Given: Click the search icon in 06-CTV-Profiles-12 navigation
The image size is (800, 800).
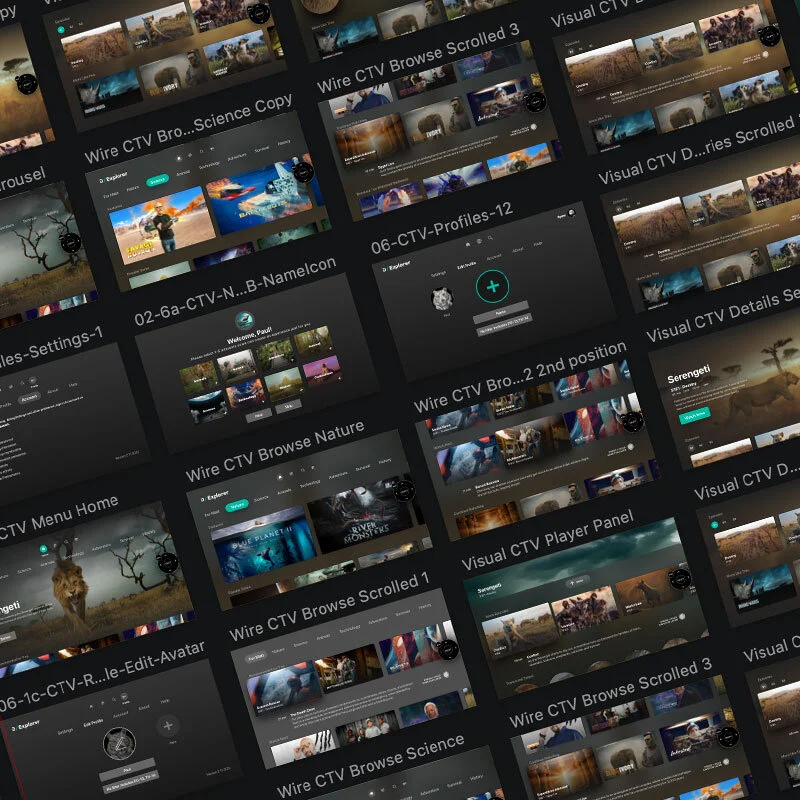Looking at the screenshot, I should pyautogui.click(x=490, y=238).
